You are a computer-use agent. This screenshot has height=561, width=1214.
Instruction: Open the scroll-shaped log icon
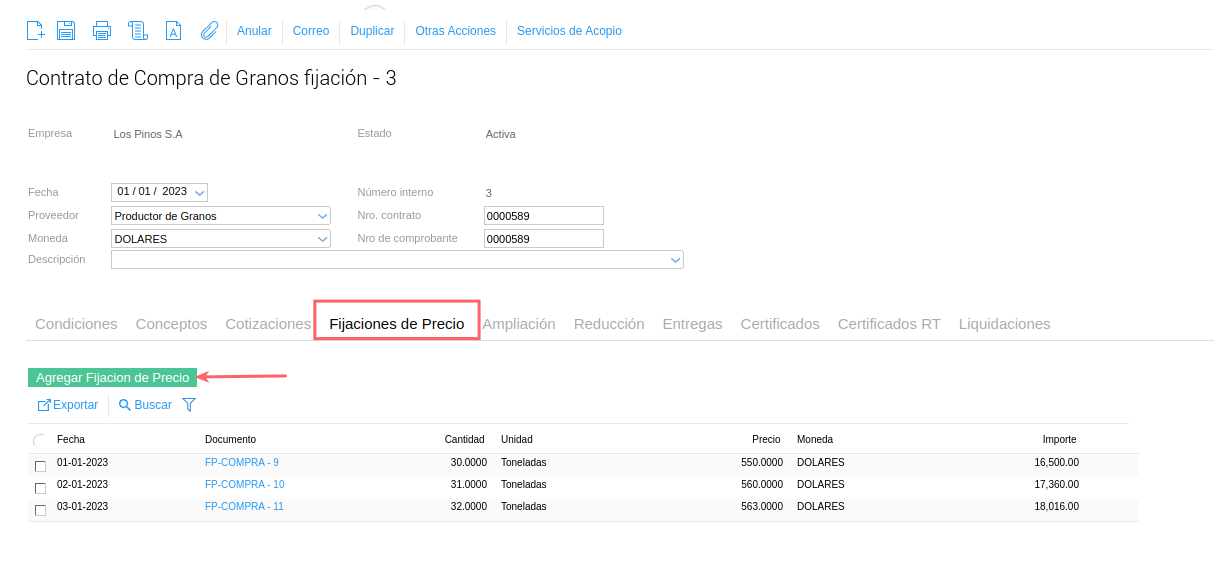coord(138,30)
